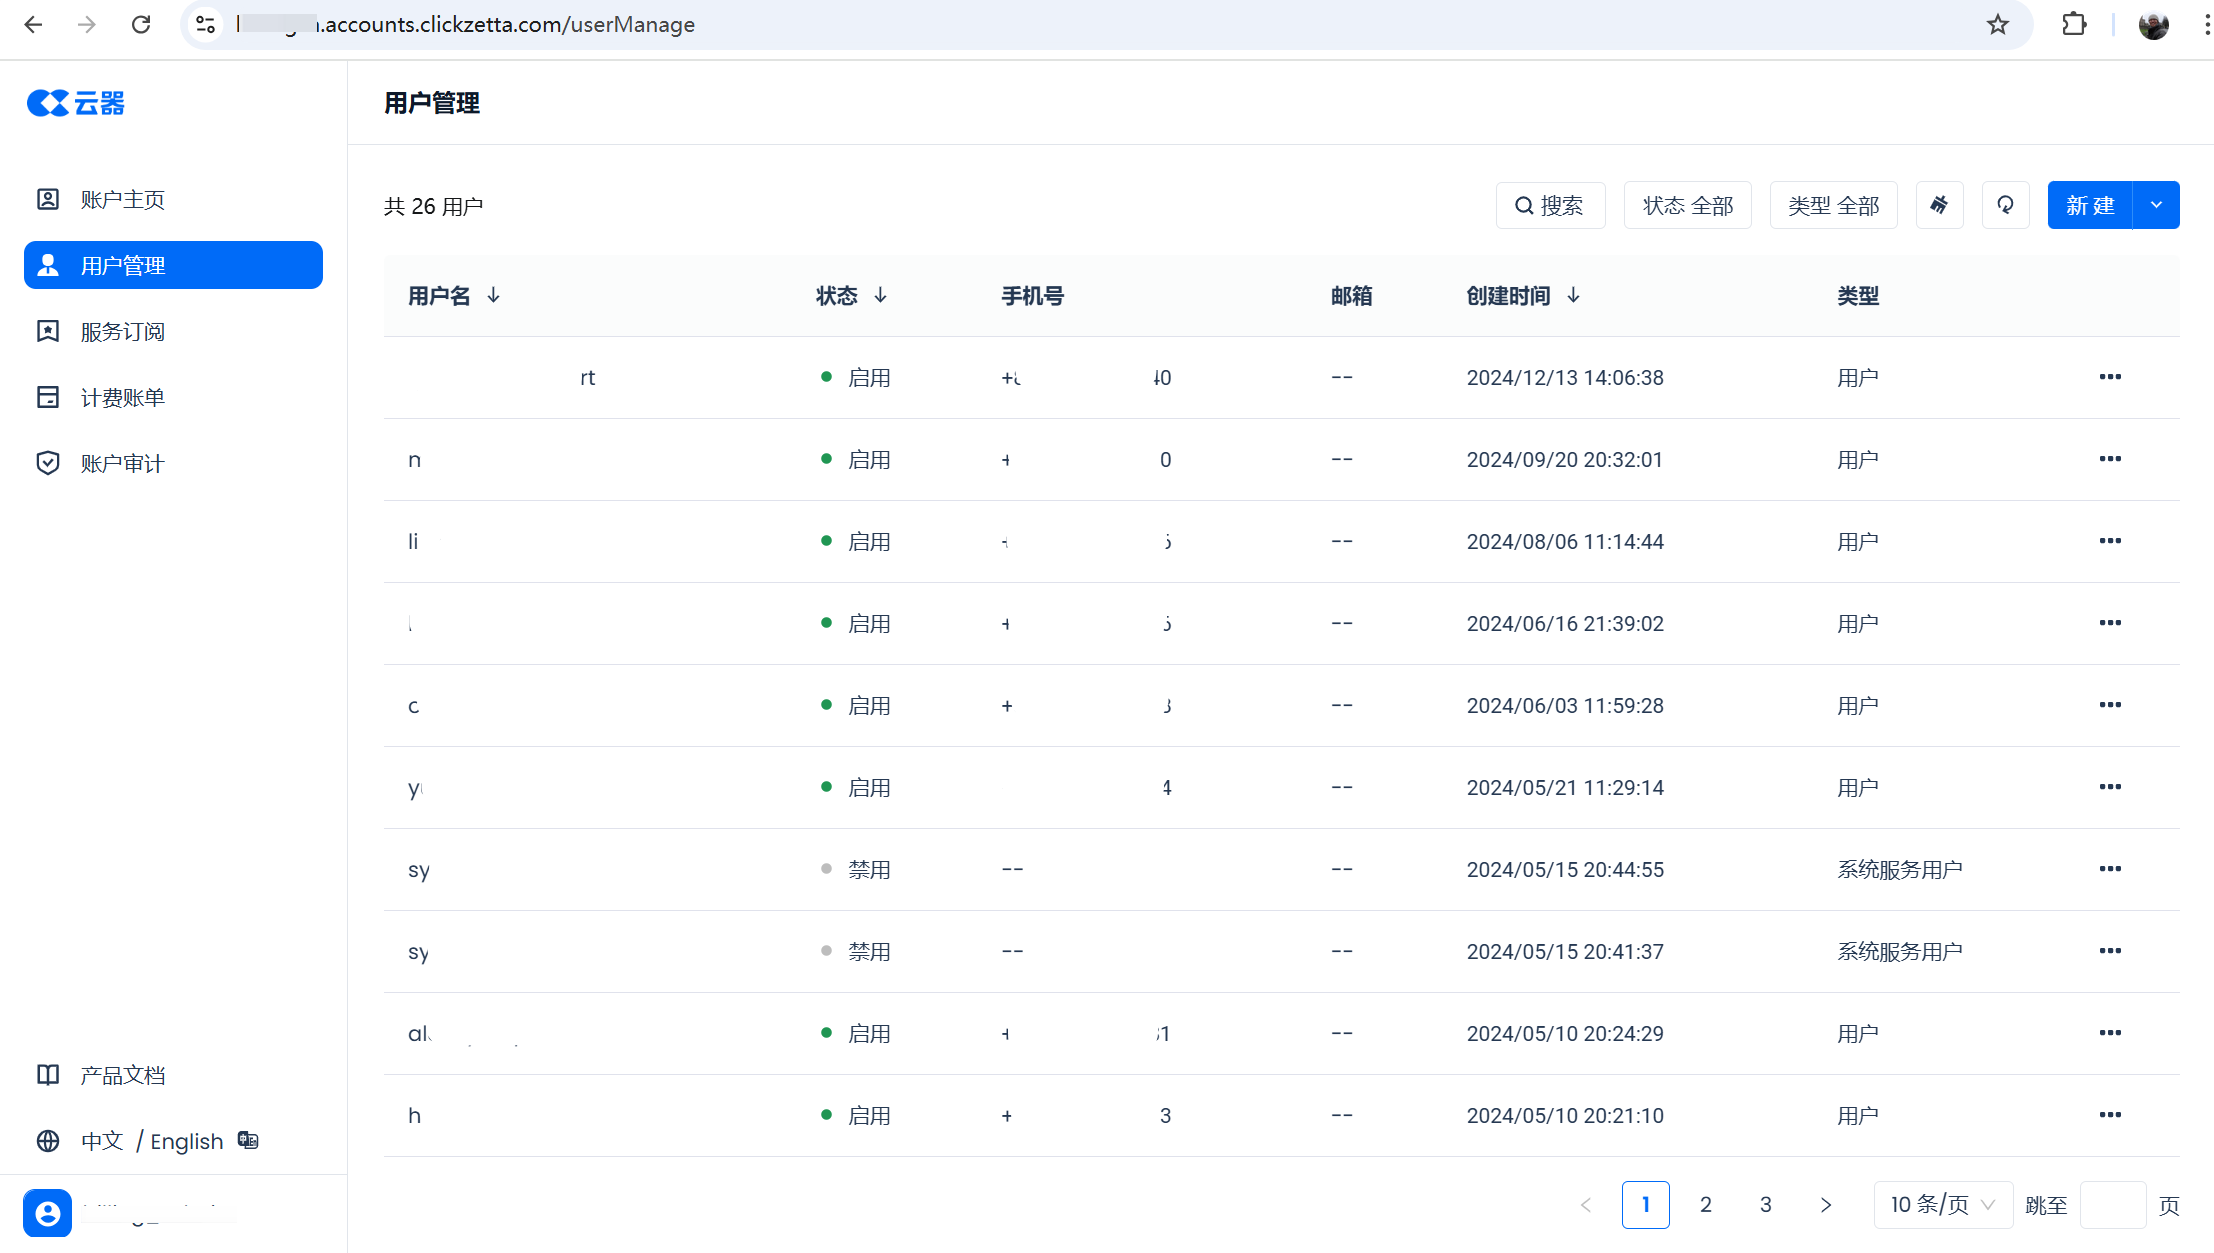Image resolution: width=2214 pixels, height=1253 pixels.
Task: Click the icon left of refresh in toolbar
Action: (1939, 205)
